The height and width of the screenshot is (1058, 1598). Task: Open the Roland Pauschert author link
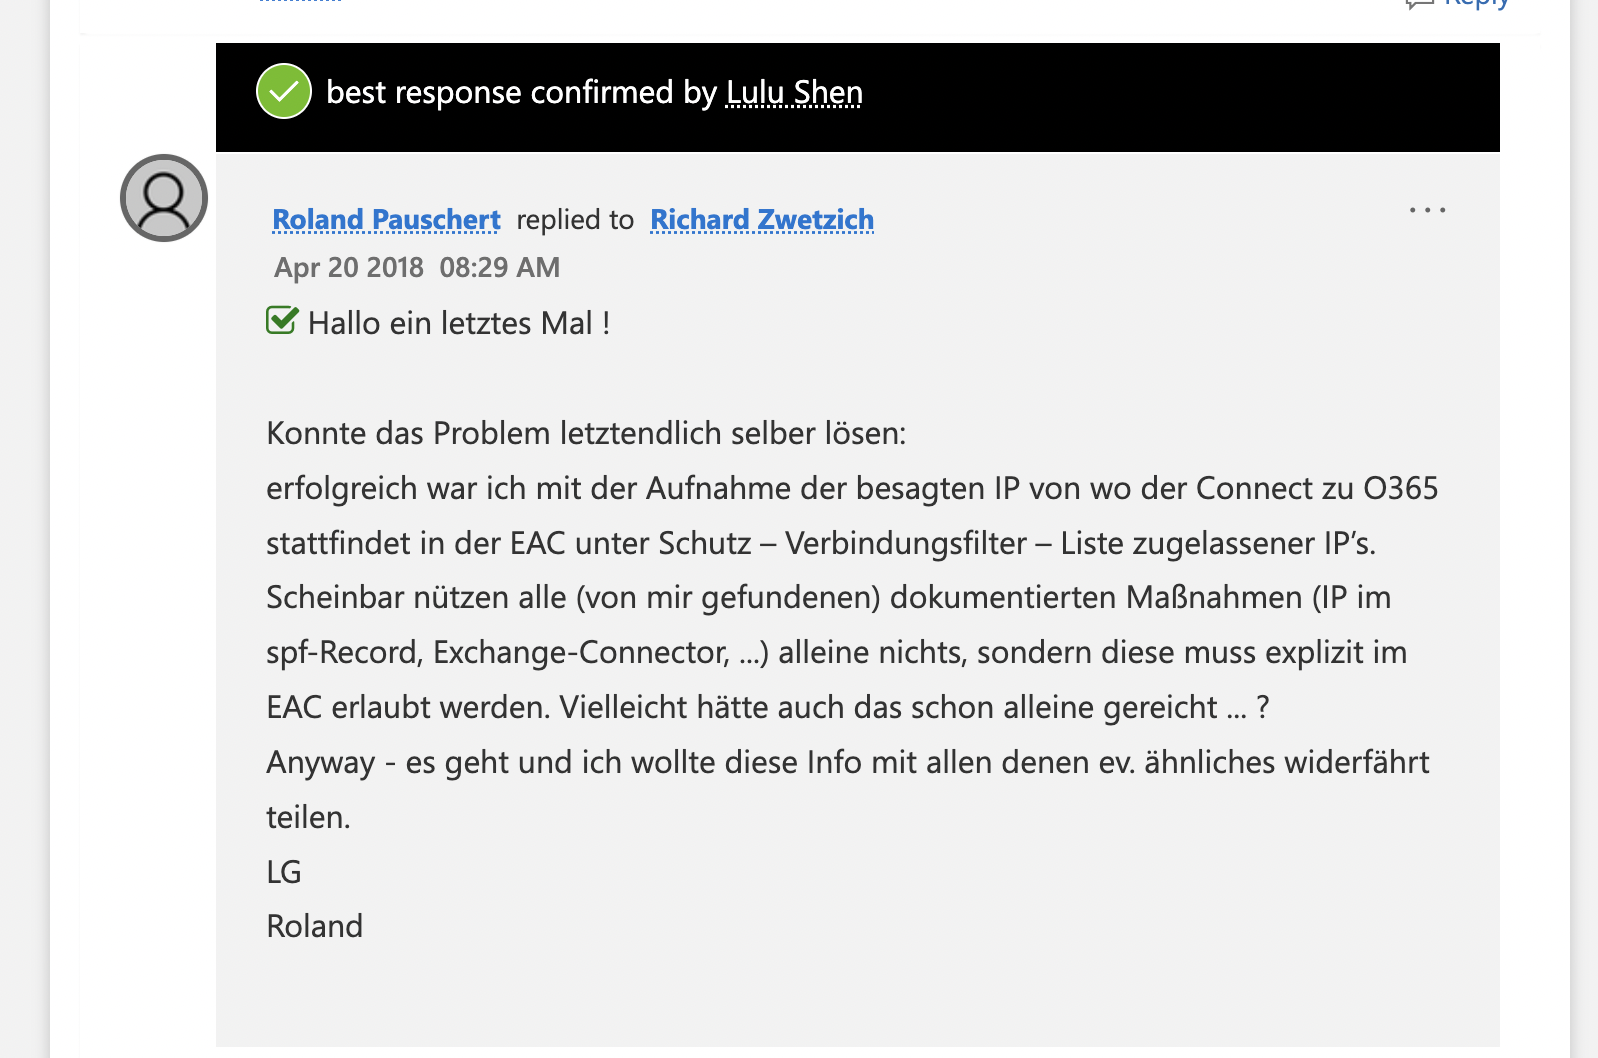[x=386, y=220]
